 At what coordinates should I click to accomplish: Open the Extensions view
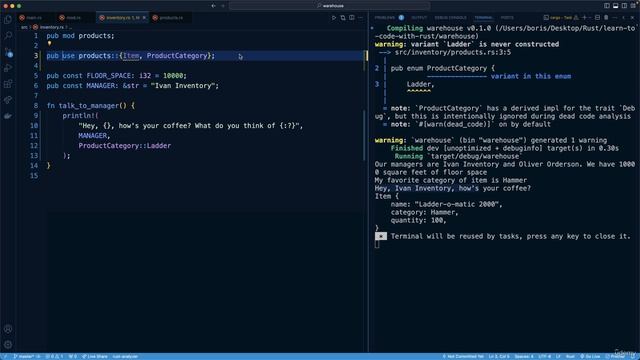click(8, 84)
